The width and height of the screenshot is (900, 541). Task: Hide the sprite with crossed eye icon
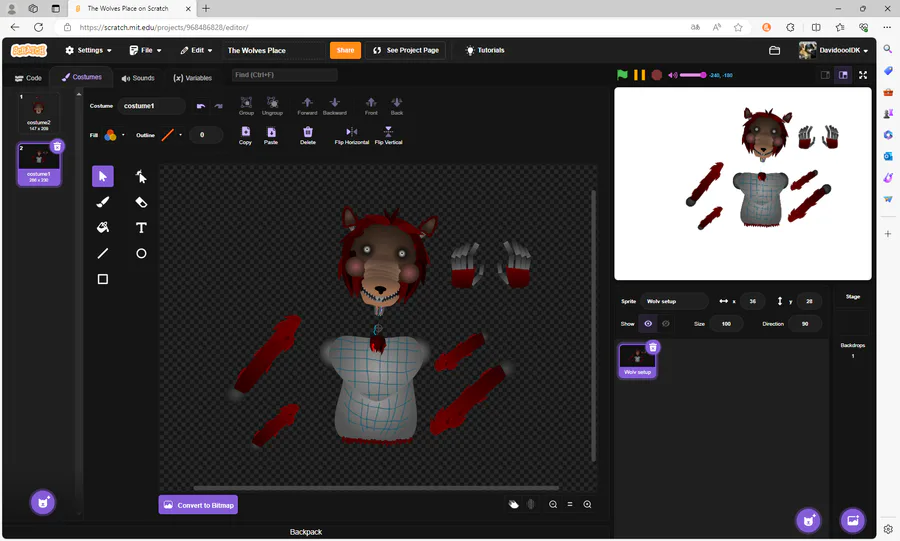click(666, 324)
